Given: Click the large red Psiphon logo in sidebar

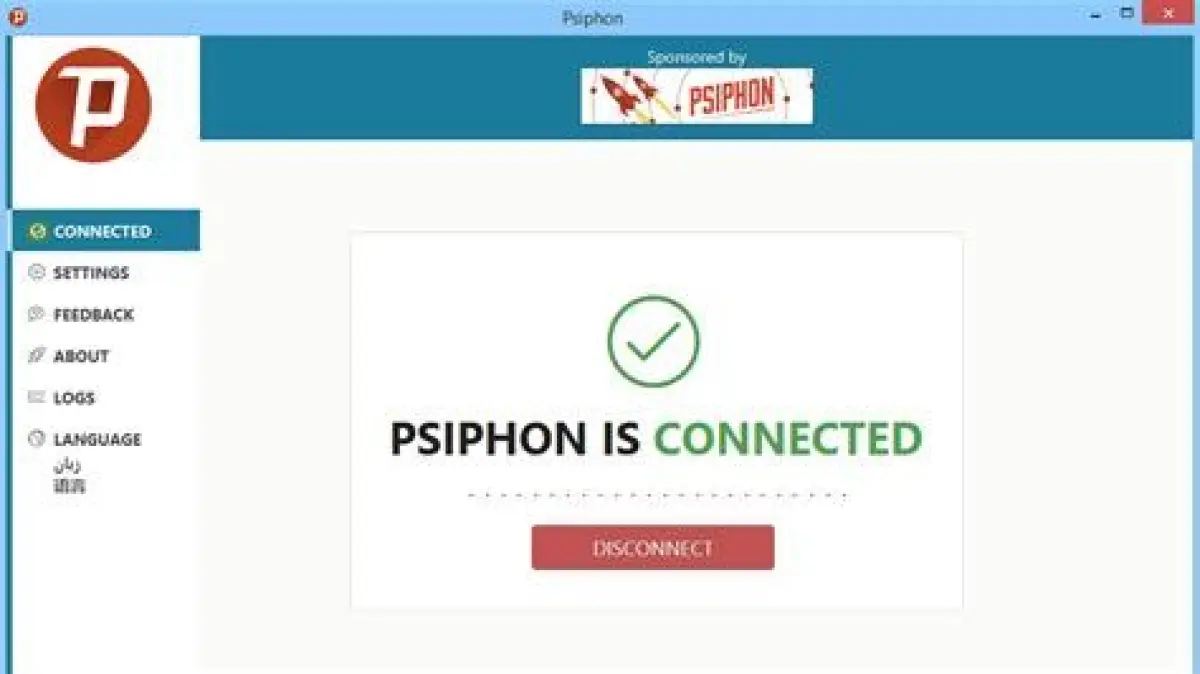Looking at the screenshot, I should click(93, 104).
